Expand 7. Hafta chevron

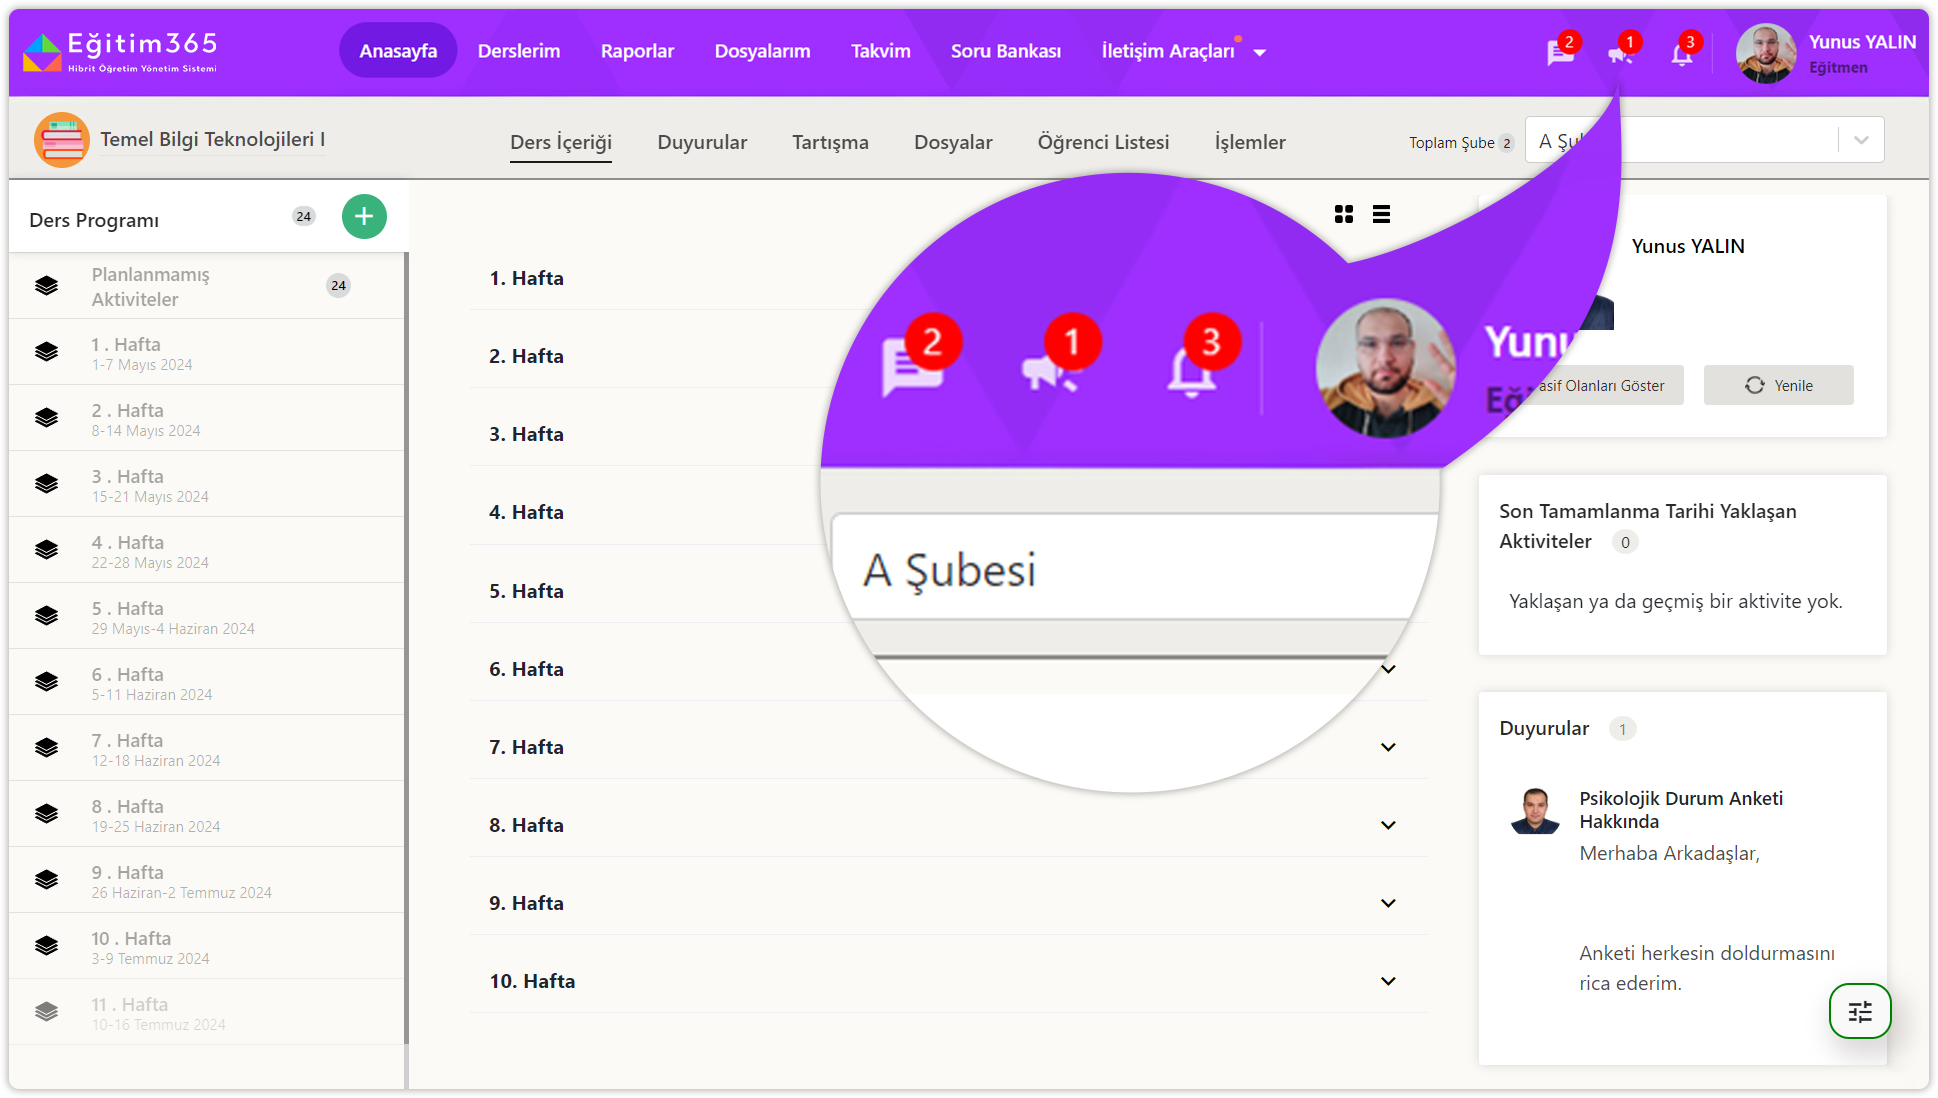(1388, 747)
